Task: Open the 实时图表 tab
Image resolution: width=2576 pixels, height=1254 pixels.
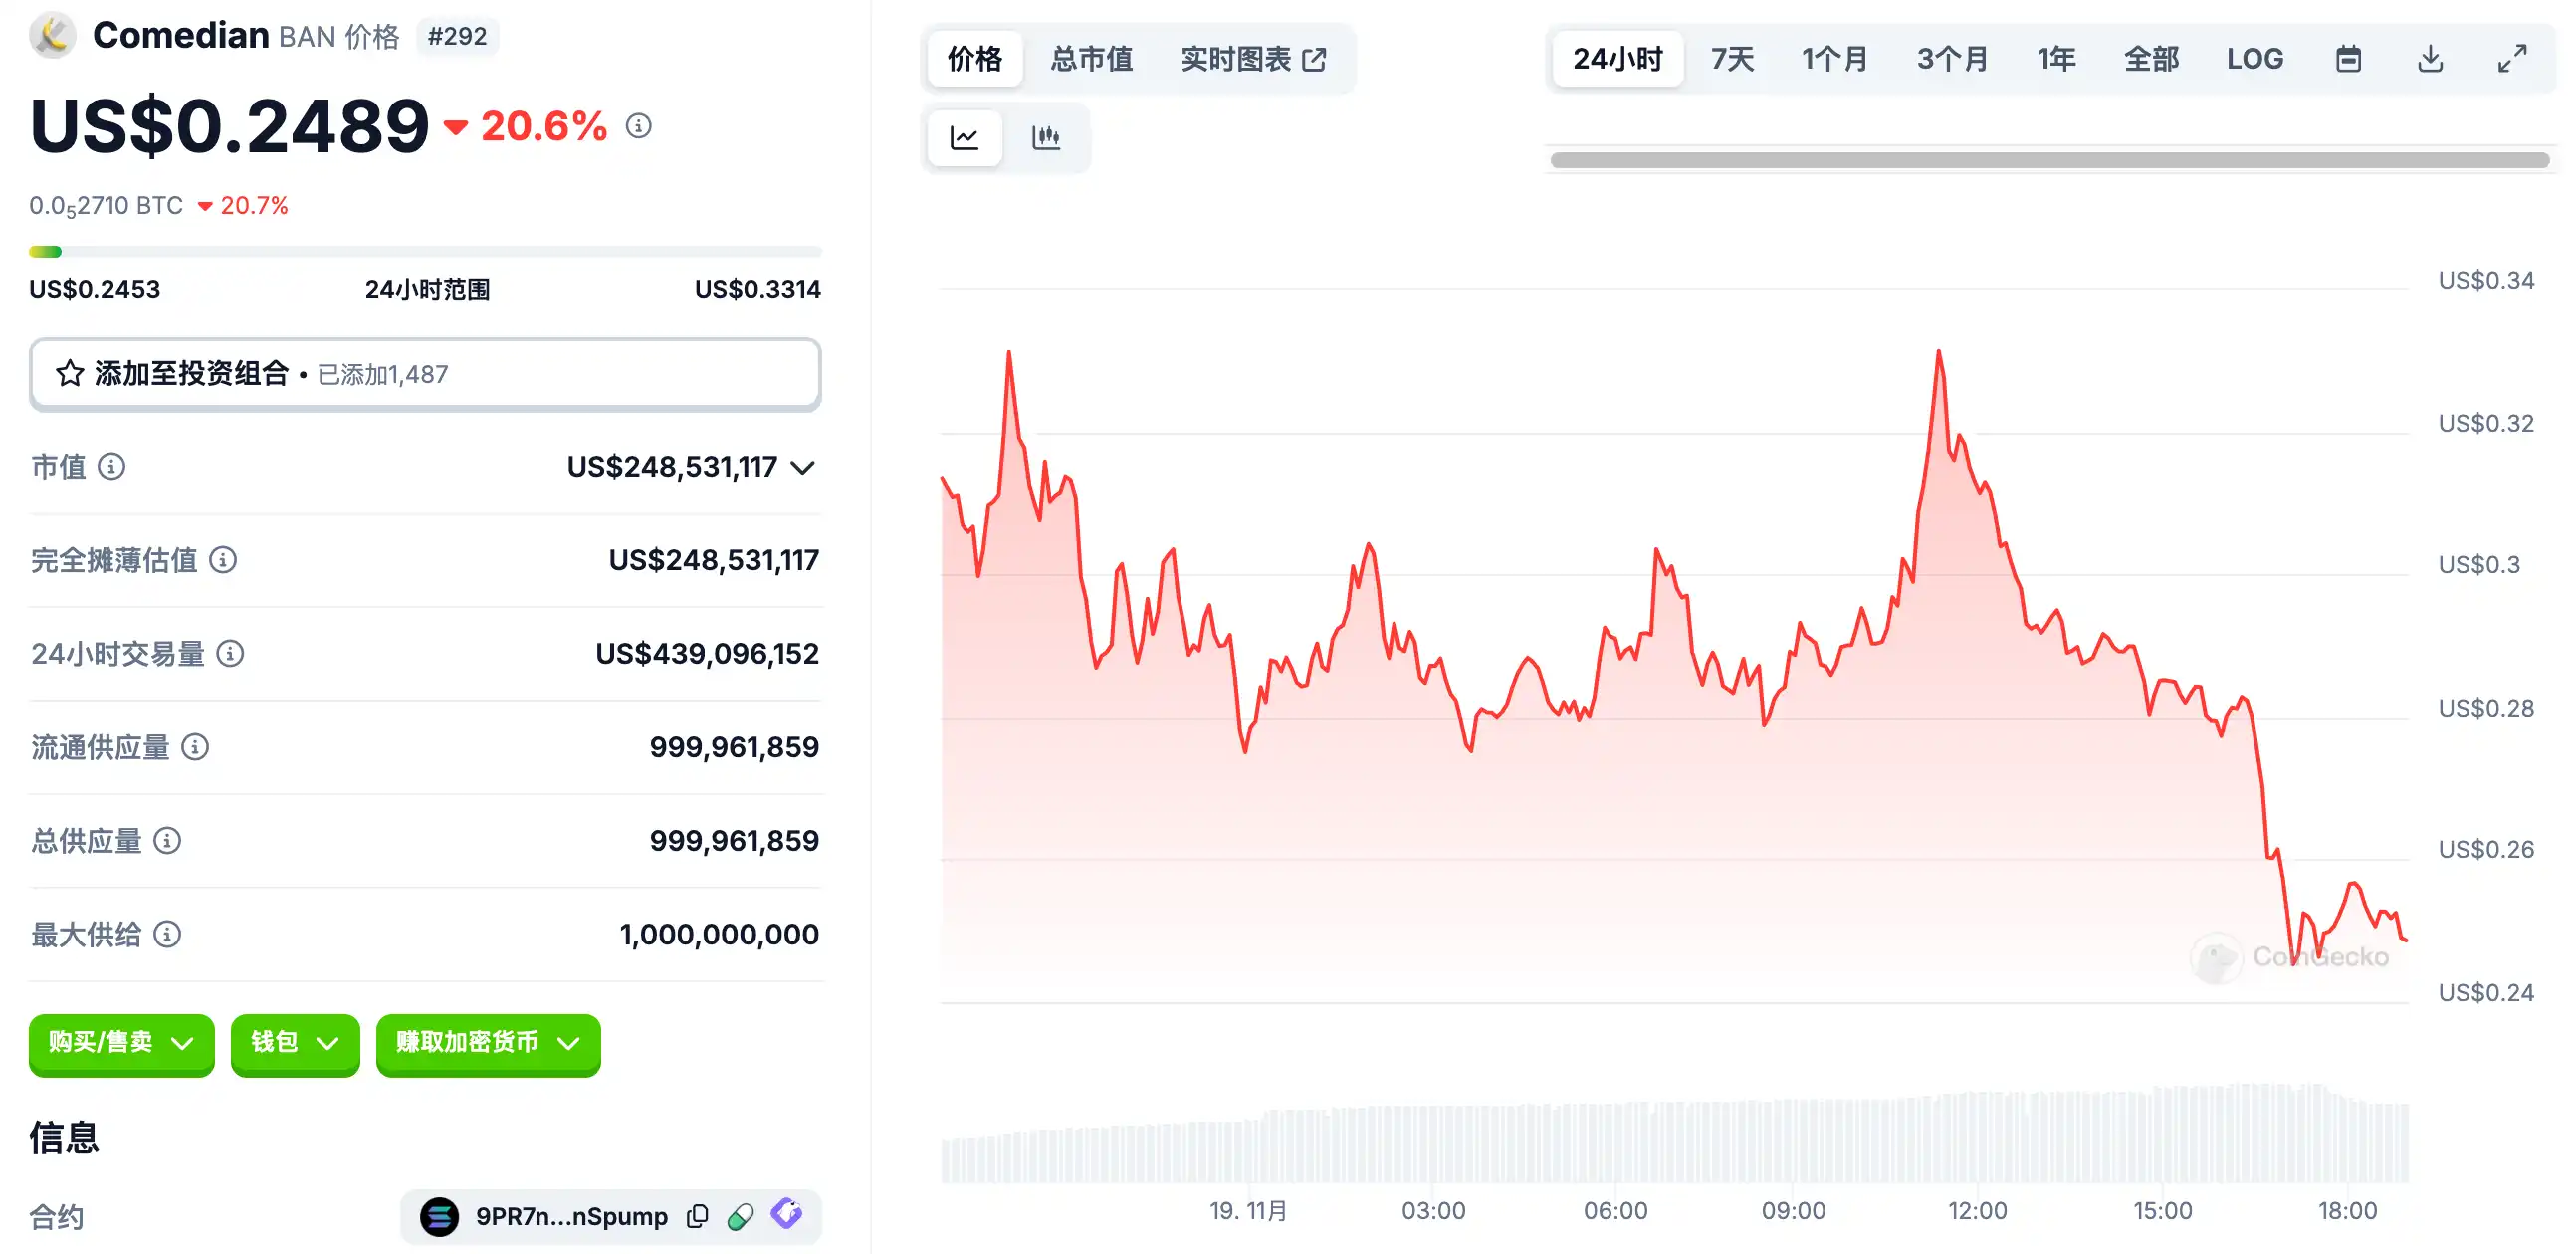Action: [x=1253, y=59]
